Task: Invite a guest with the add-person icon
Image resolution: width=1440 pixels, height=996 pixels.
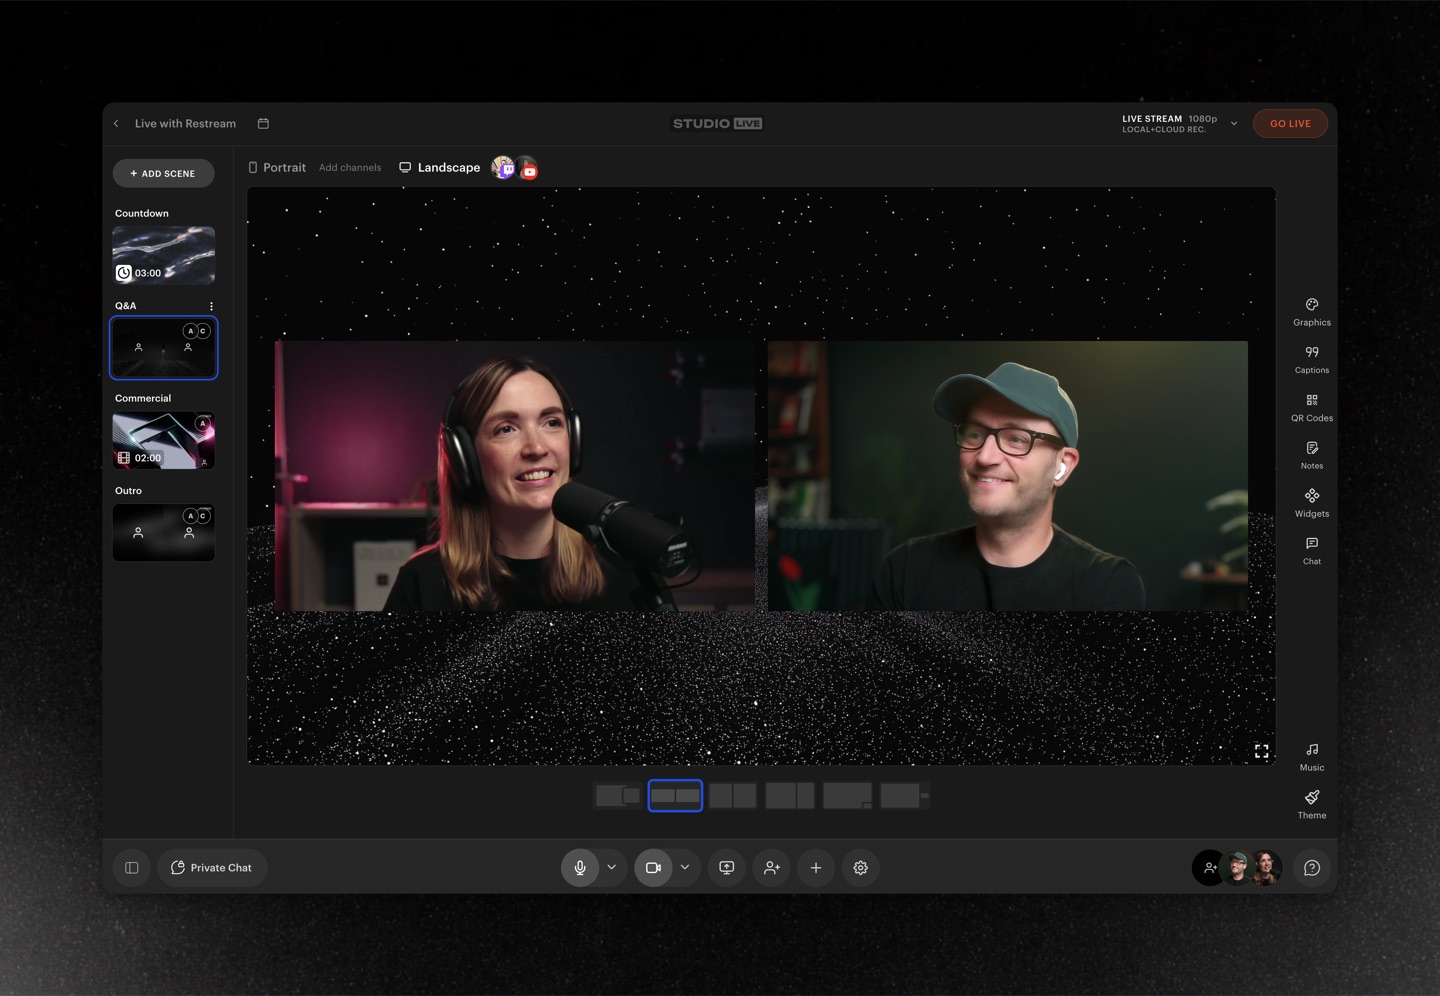Action: [772, 868]
